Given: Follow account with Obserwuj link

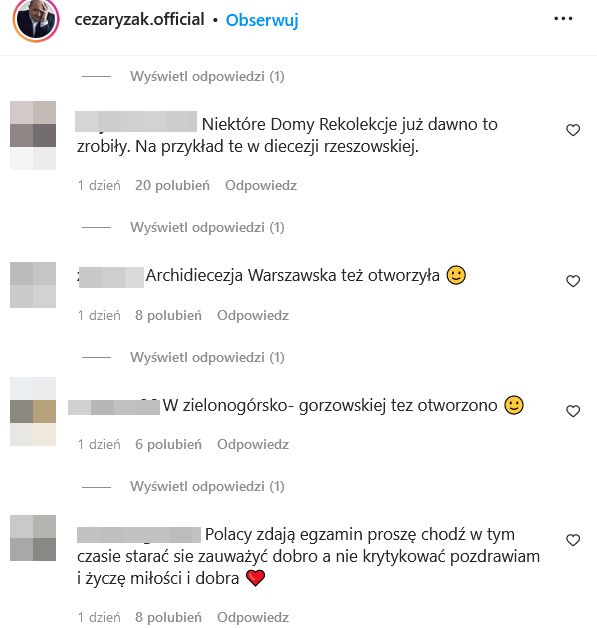Looking at the screenshot, I should (262, 20).
